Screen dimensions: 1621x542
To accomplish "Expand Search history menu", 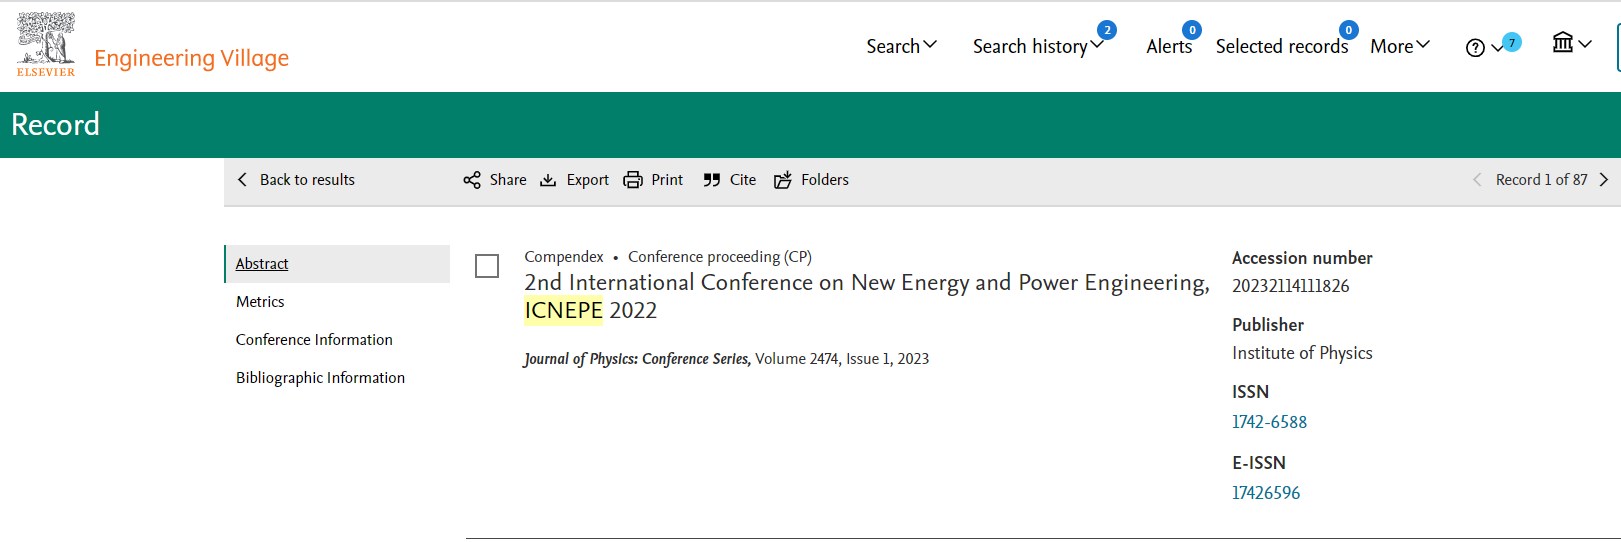I will point(1038,46).
